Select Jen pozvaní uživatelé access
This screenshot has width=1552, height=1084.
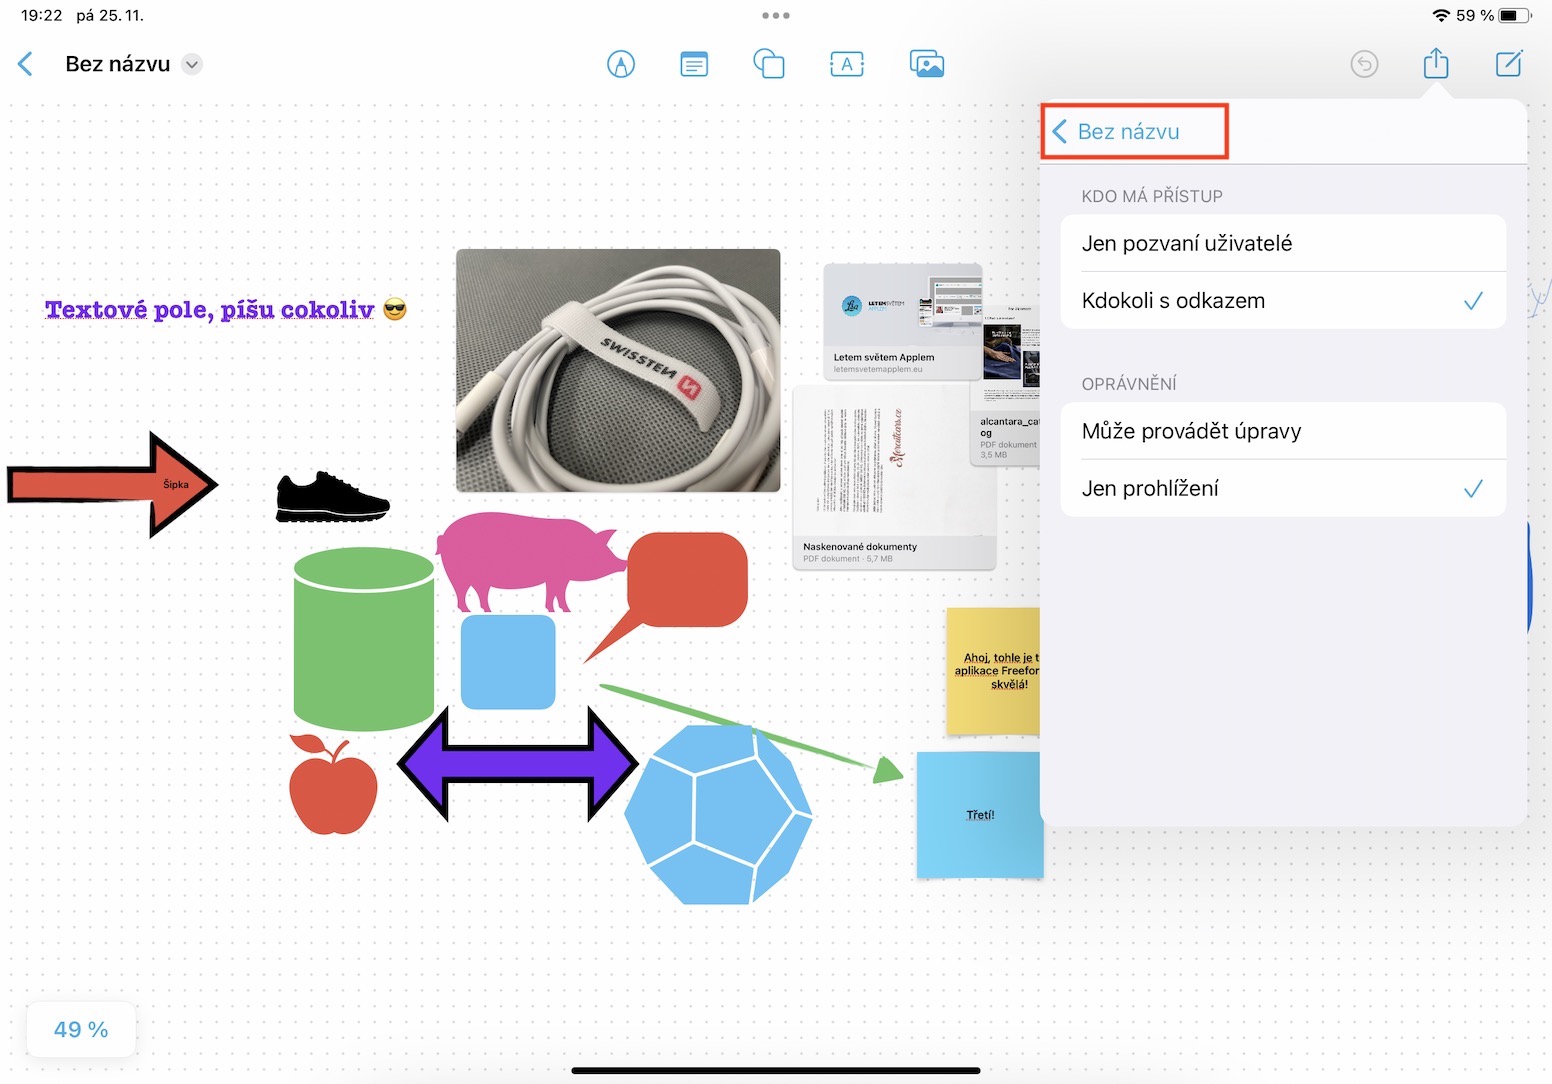[1283, 243]
